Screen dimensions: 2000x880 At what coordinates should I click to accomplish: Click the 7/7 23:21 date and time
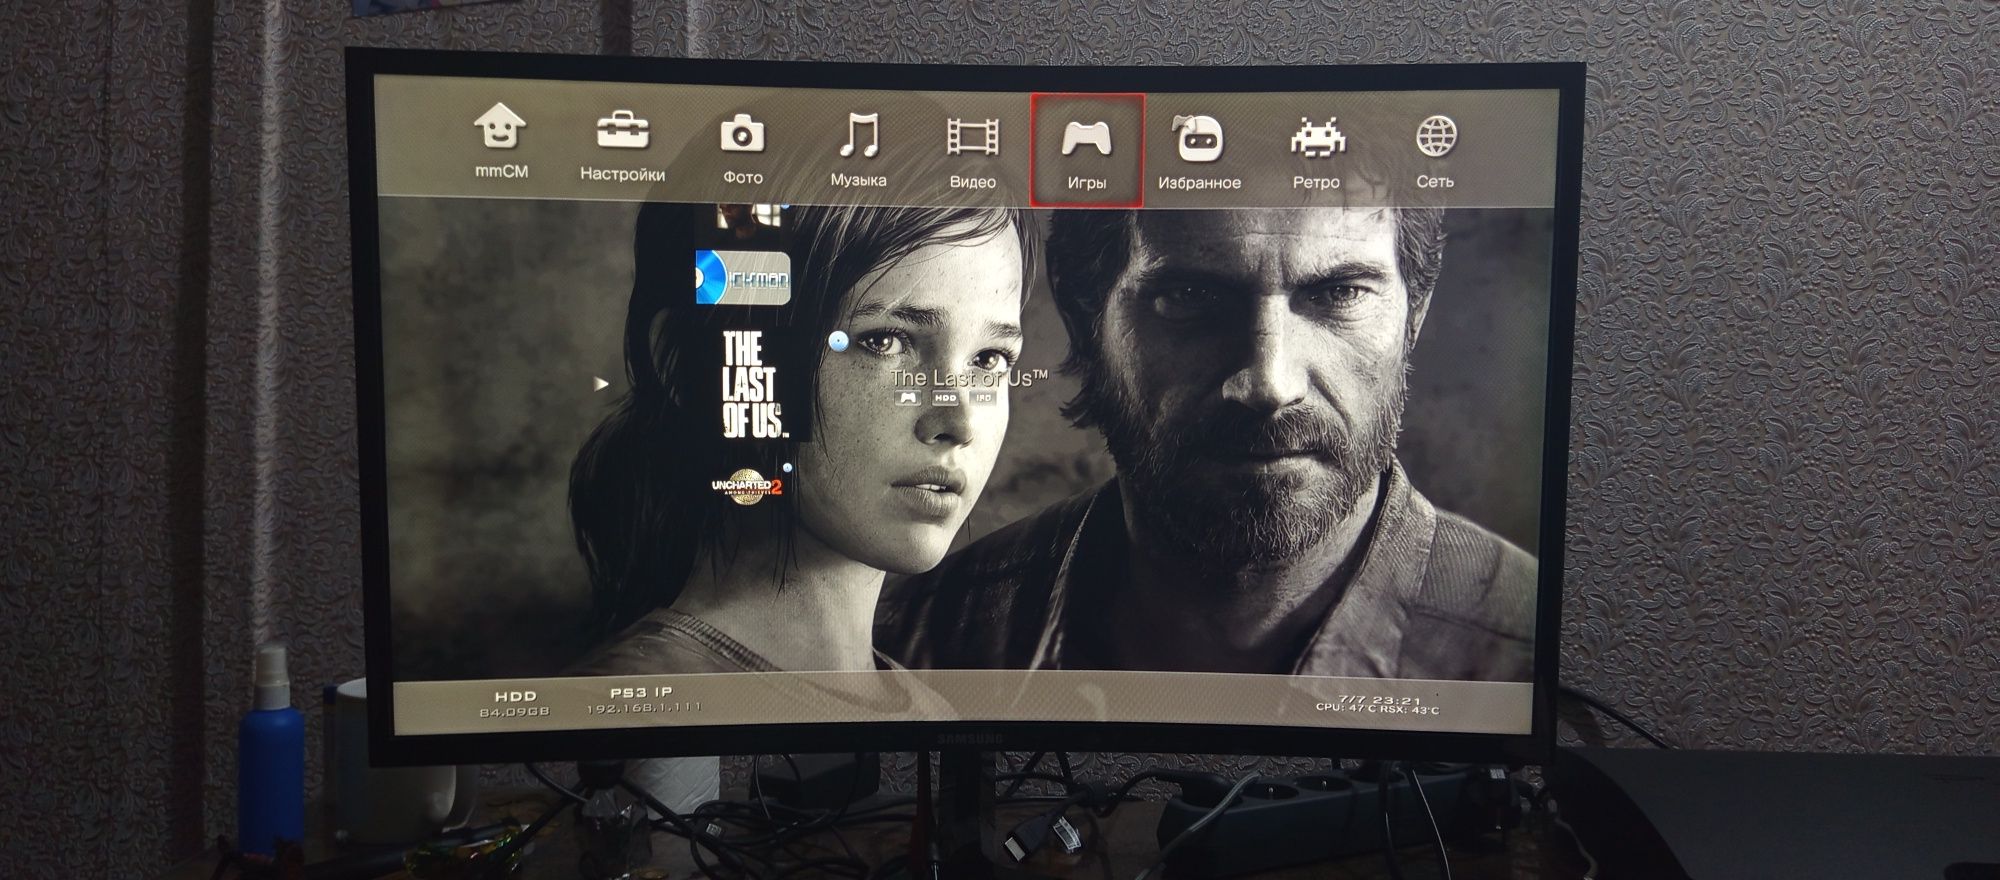coord(1379,700)
